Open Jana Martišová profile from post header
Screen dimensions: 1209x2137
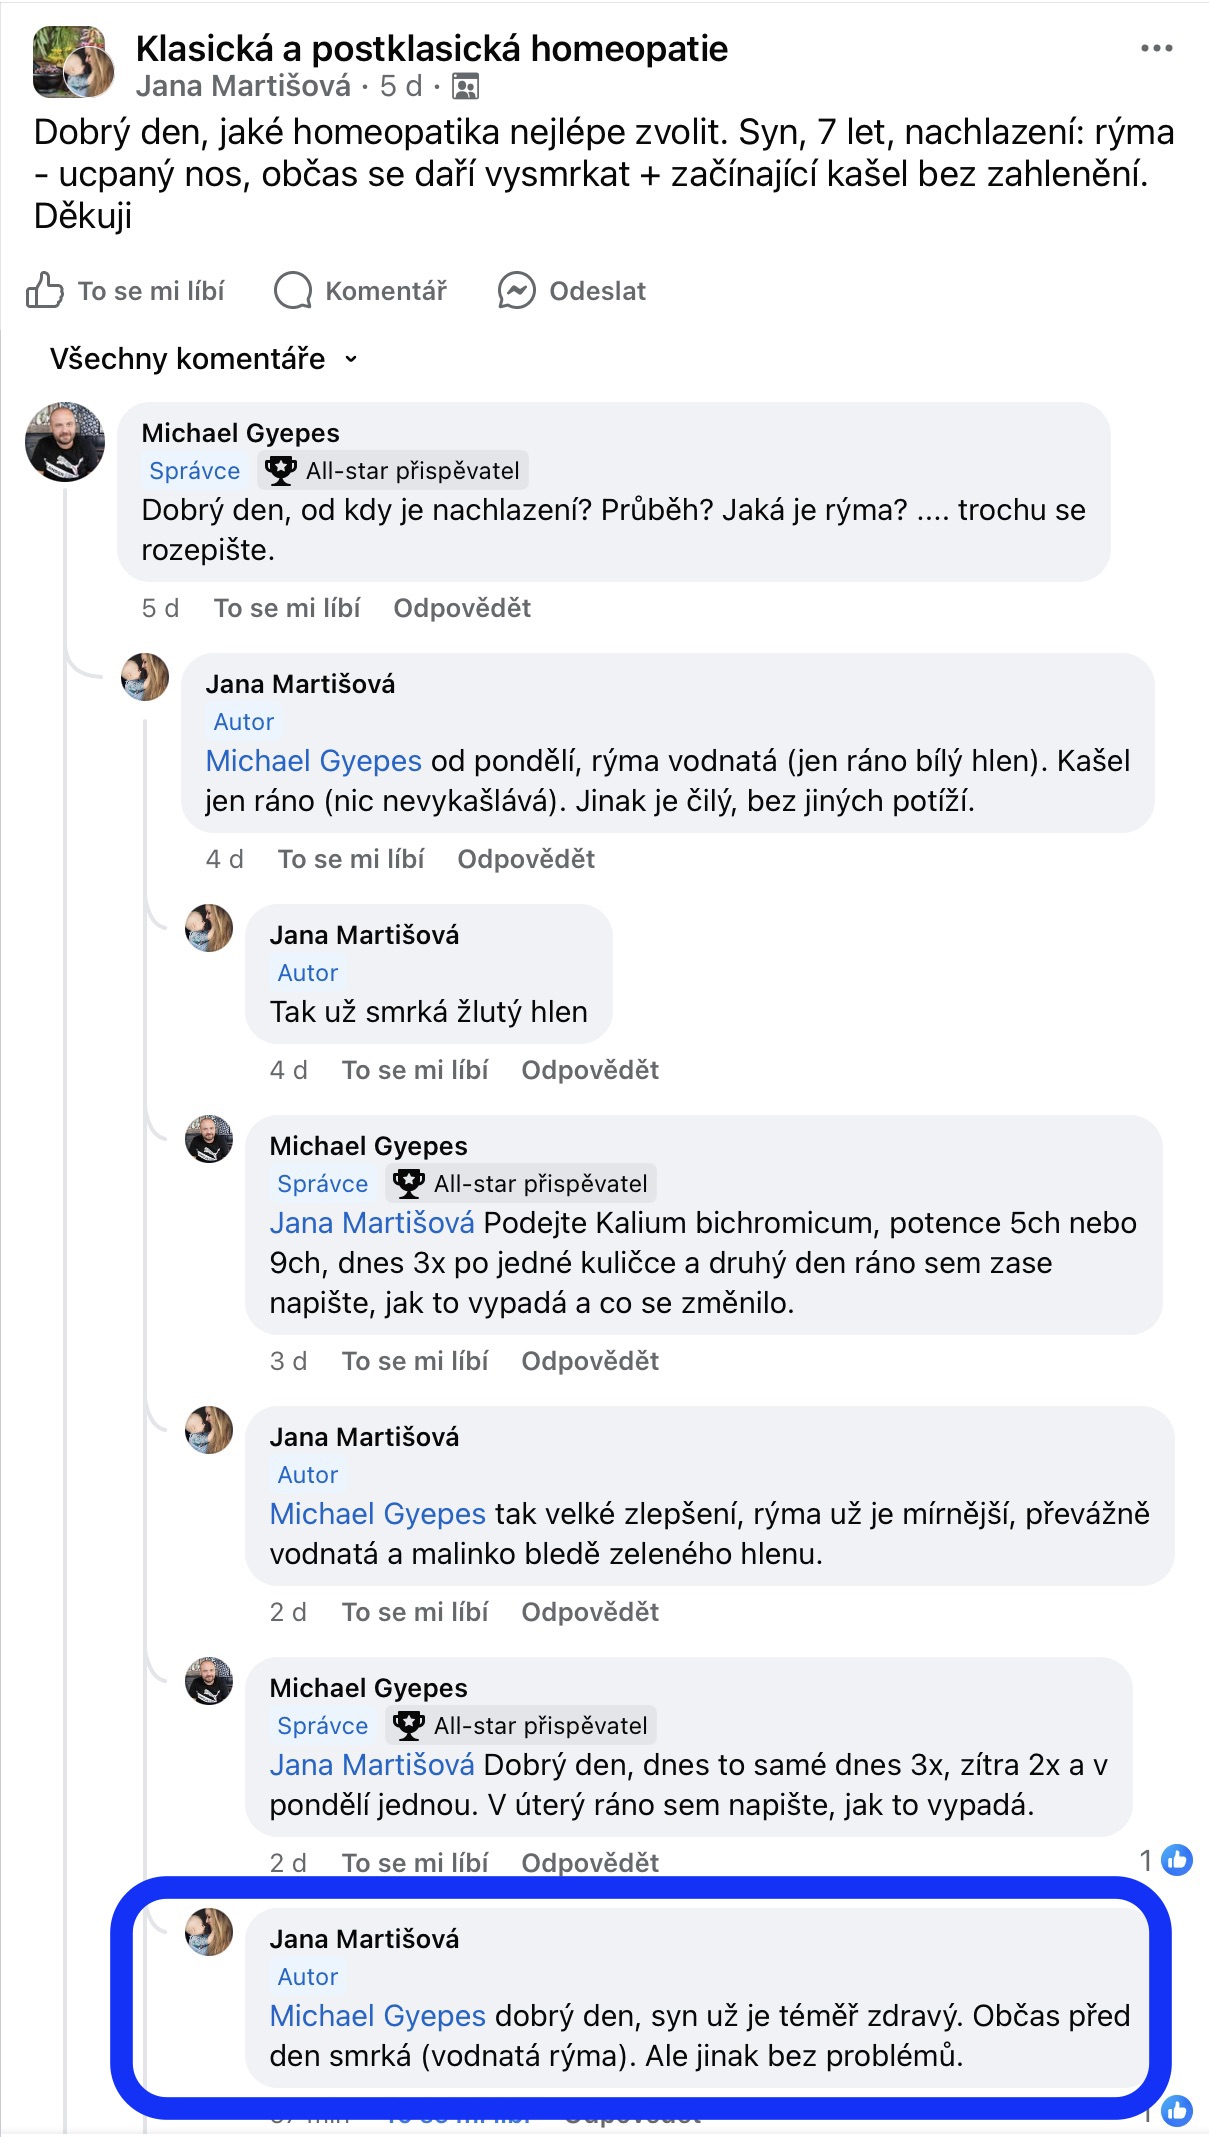[243, 87]
